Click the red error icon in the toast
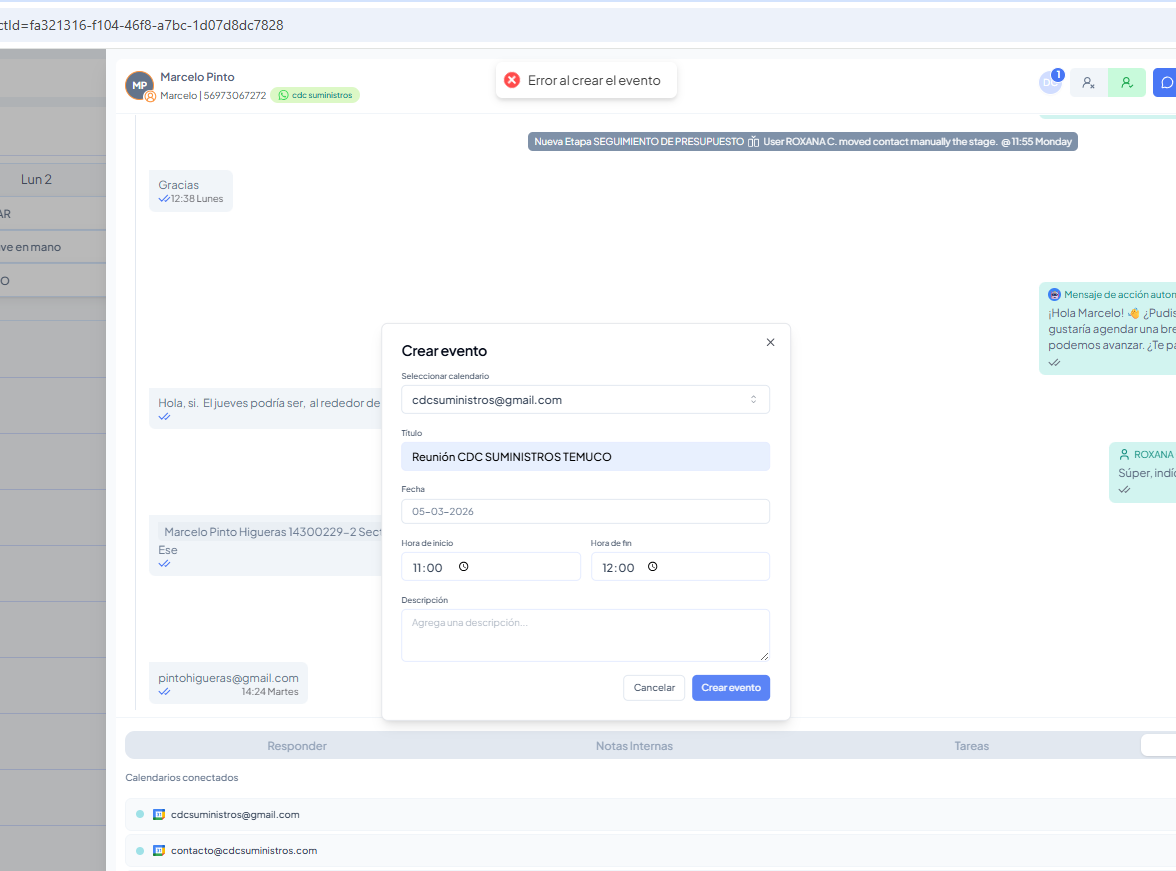Screen dimensions: 1176x871 (512, 80)
